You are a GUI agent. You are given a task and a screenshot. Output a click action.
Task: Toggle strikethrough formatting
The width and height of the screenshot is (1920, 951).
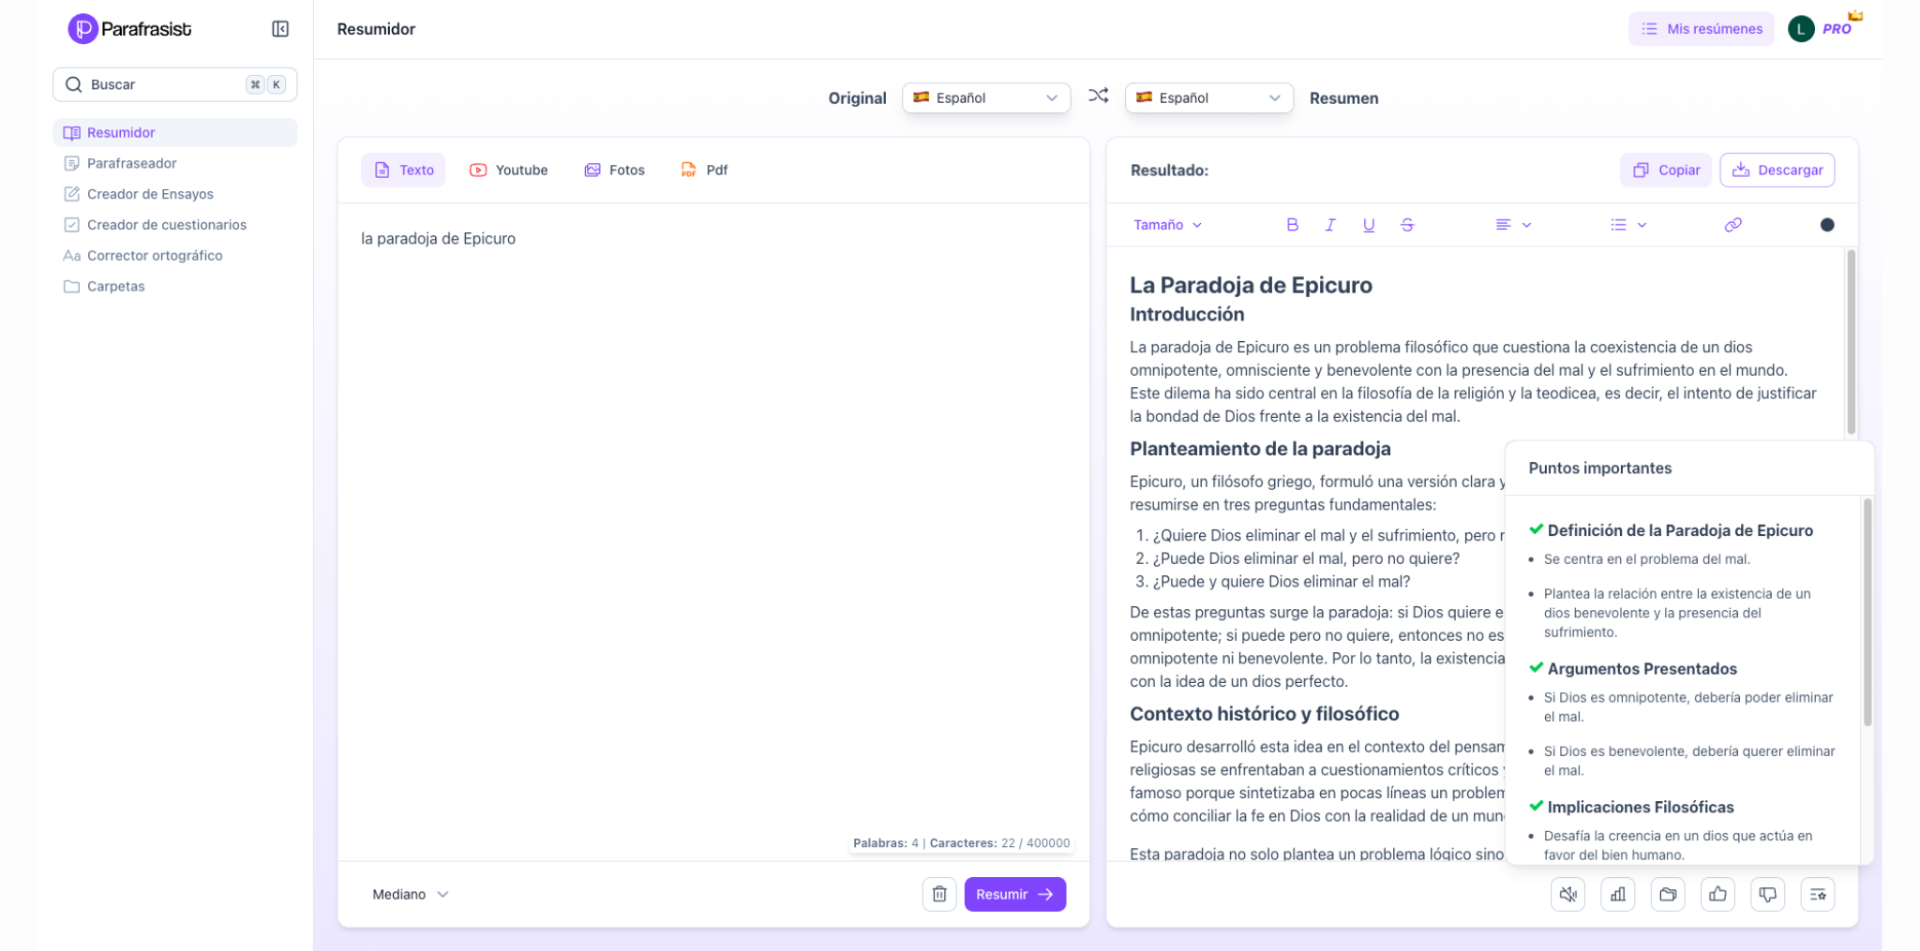(x=1407, y=225)
